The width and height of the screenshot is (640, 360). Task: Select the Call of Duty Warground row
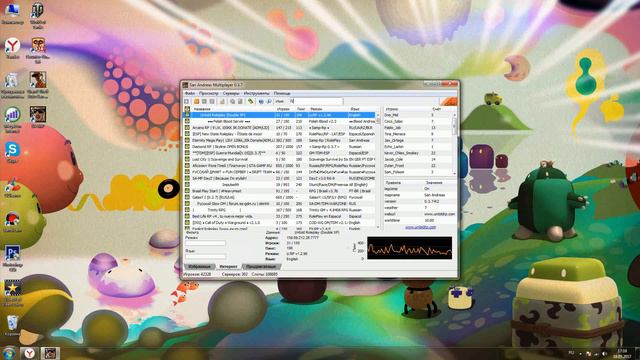[280, 222]
